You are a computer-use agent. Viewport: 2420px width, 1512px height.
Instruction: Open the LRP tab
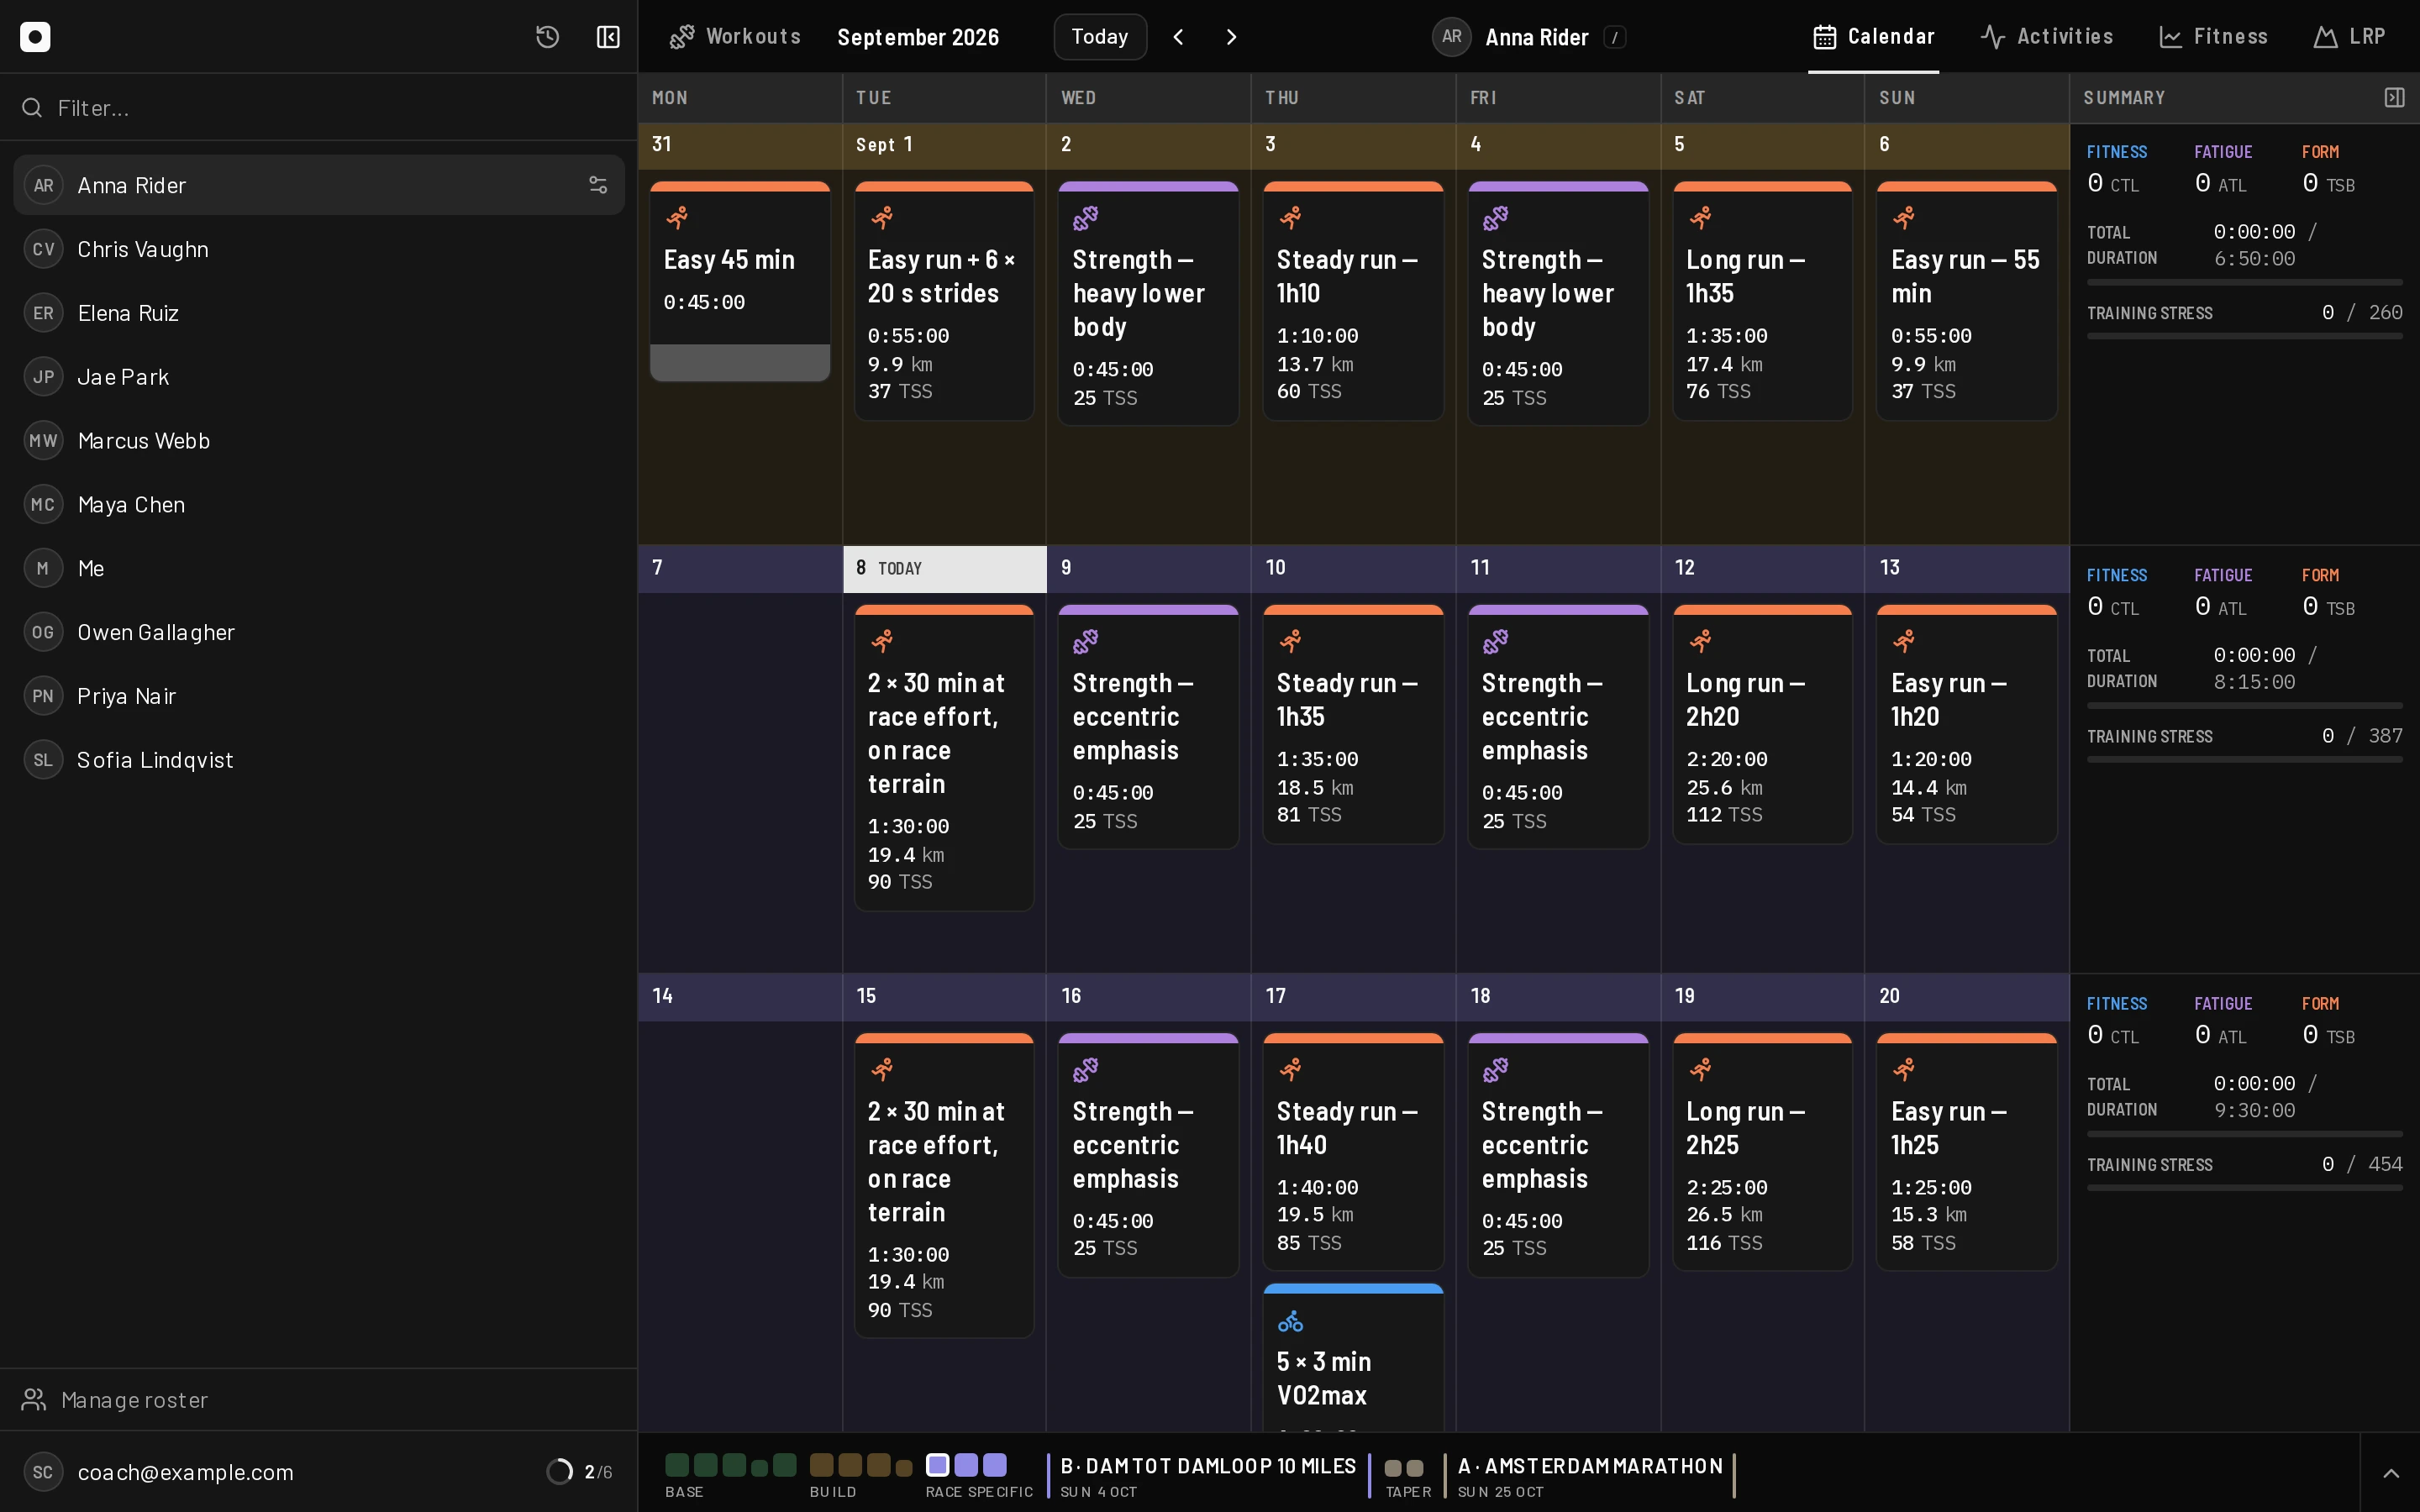[x=2349, y=37]
